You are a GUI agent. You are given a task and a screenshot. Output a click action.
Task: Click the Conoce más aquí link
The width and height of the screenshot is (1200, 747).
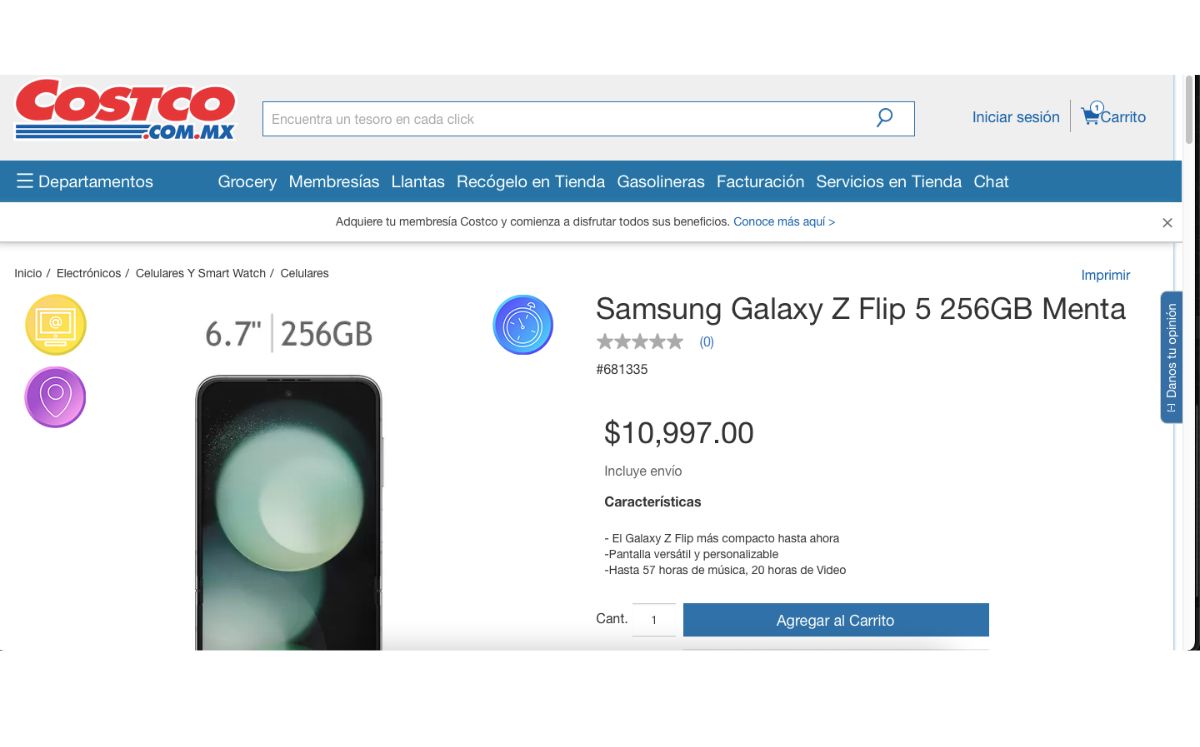pyautogui.click(x=784, y=222)
